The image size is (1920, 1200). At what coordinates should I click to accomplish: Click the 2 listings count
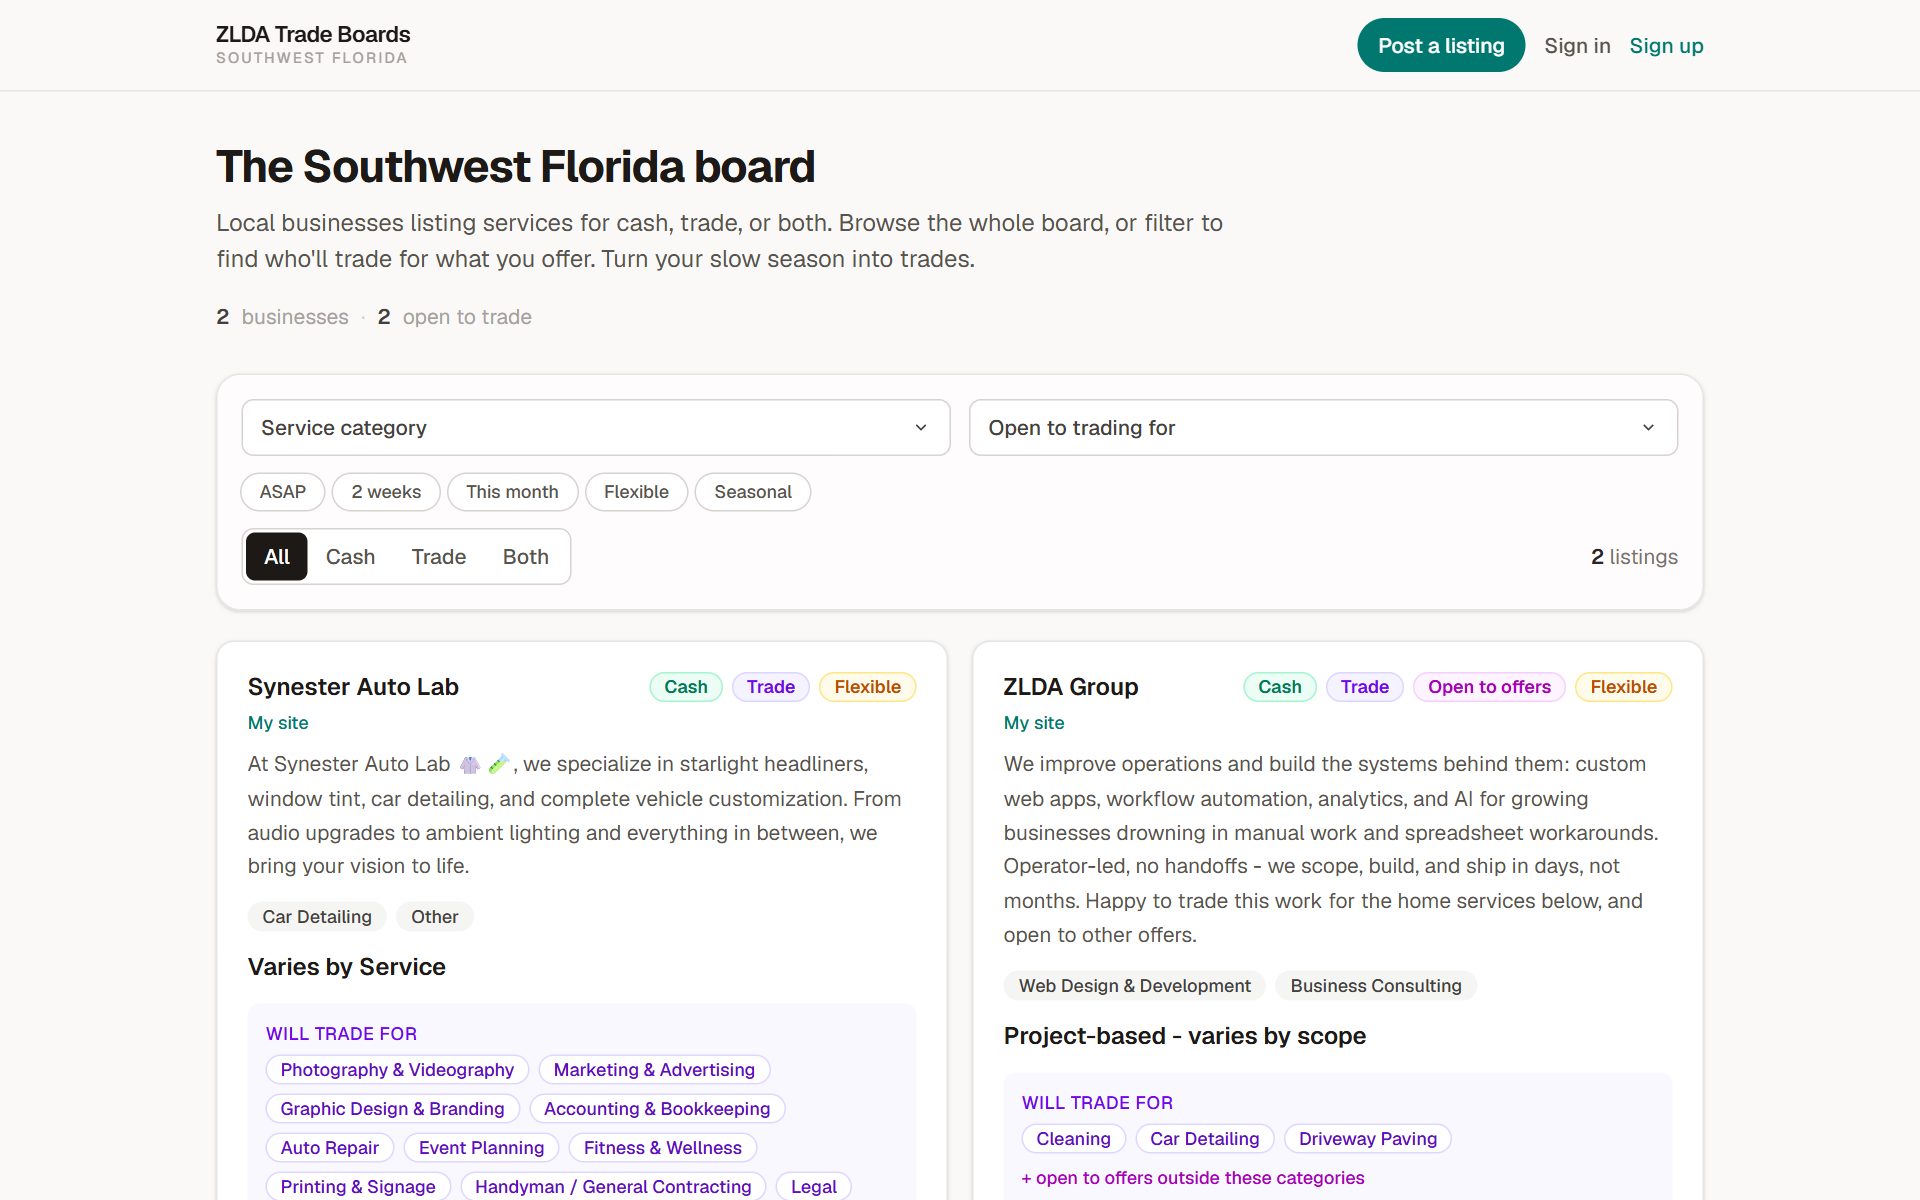[x=1634, y=557]
